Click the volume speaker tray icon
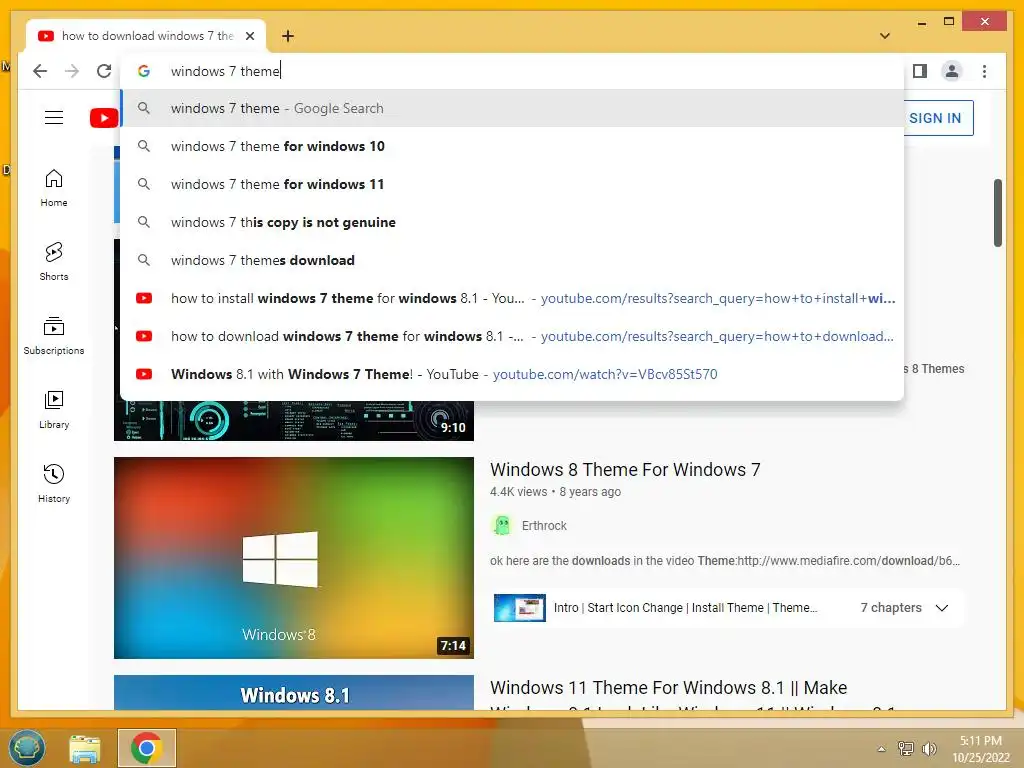Screen dimensions: 1024x768 pos(929,748)
